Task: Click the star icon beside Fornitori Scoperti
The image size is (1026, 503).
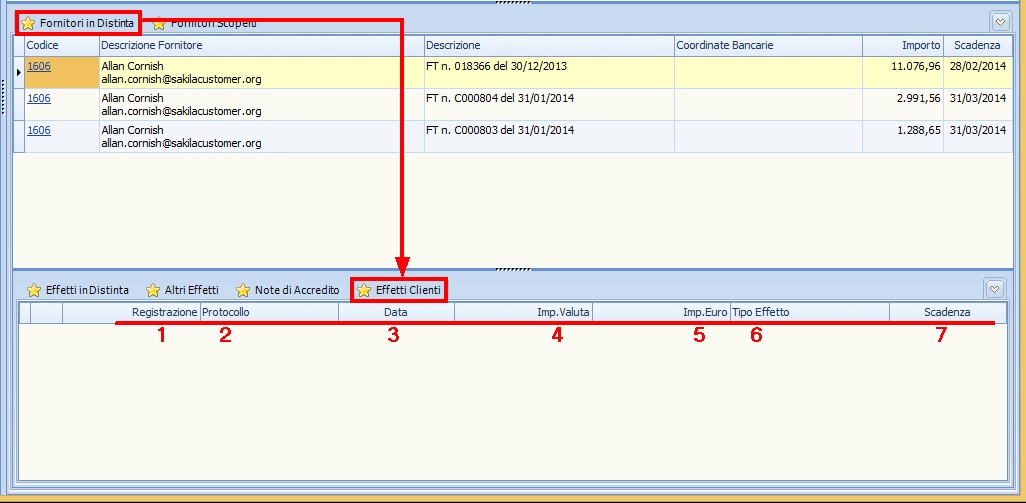Action: tap(159, 22)
